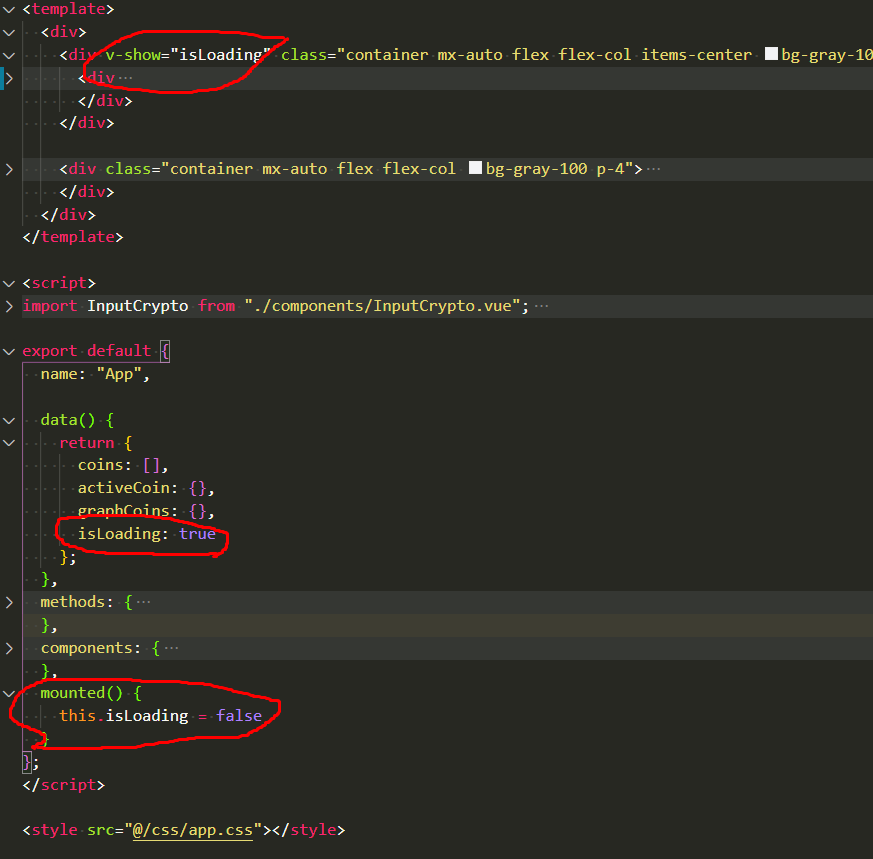Click the graphCoins property
The width and height of the screenshot is (873, 859).
(124, 511)
